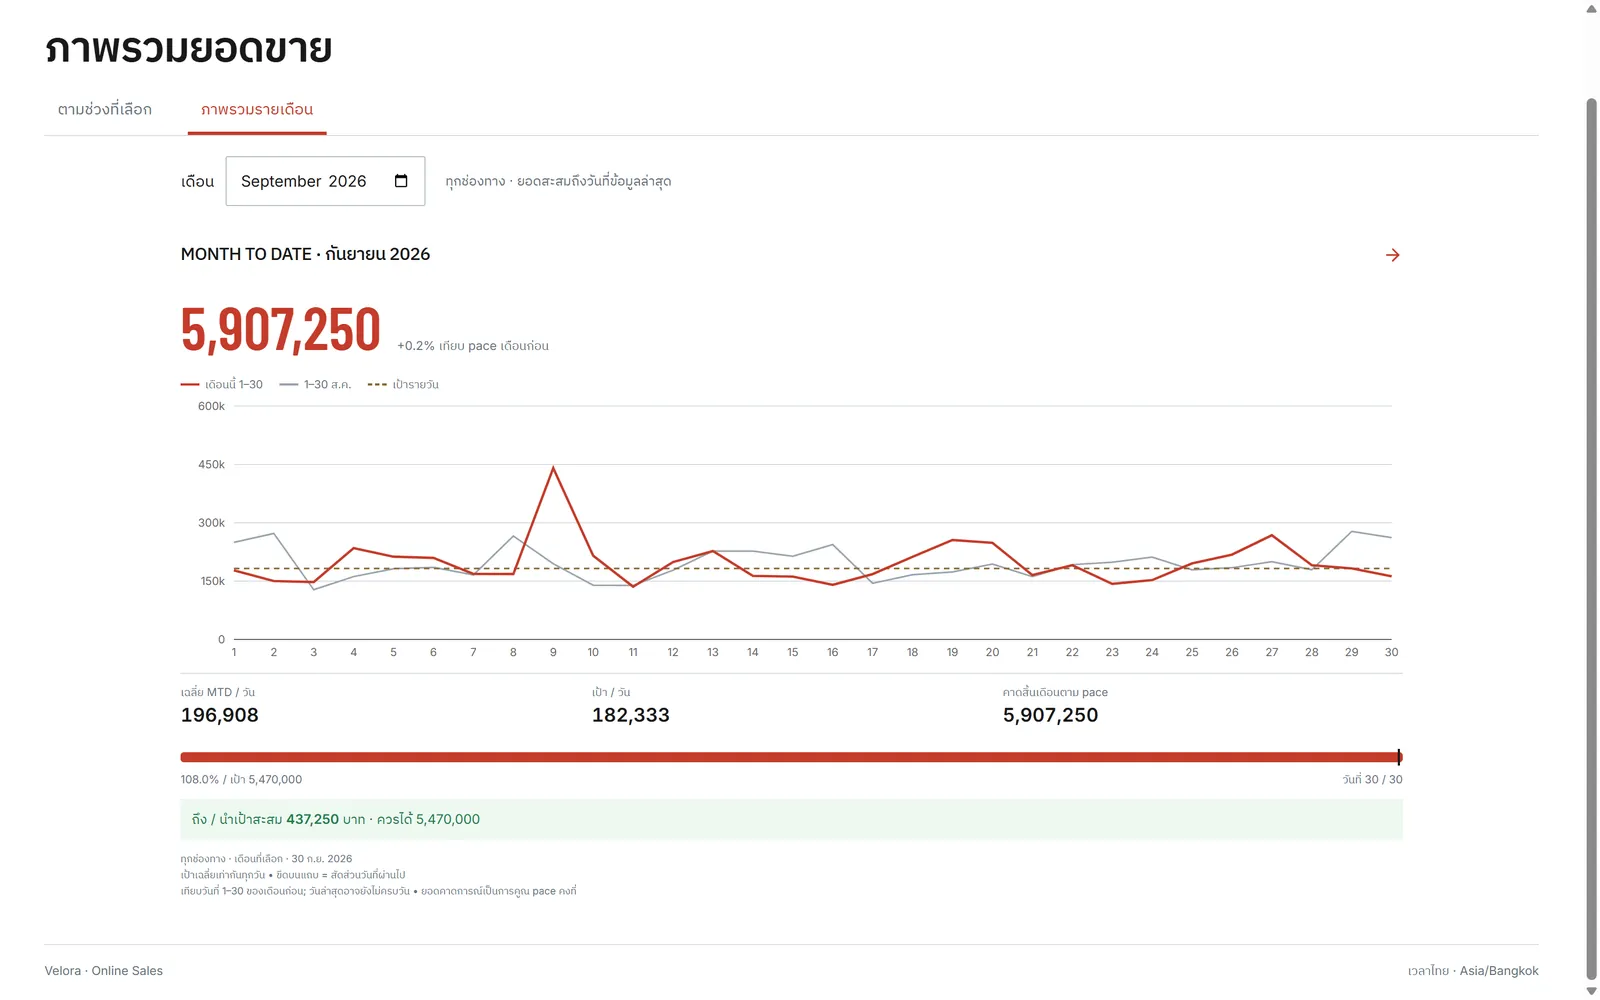The width and height of the screenshot is (1600, 1000).
Task: Click the 182,333 daily target value
Action: [631, 715]
